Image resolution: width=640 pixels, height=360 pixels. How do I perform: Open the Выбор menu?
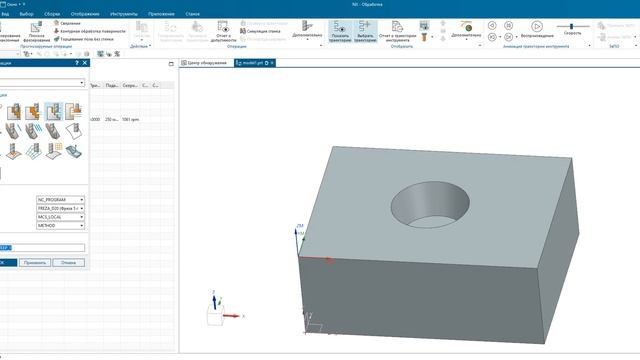coord(27,13)
